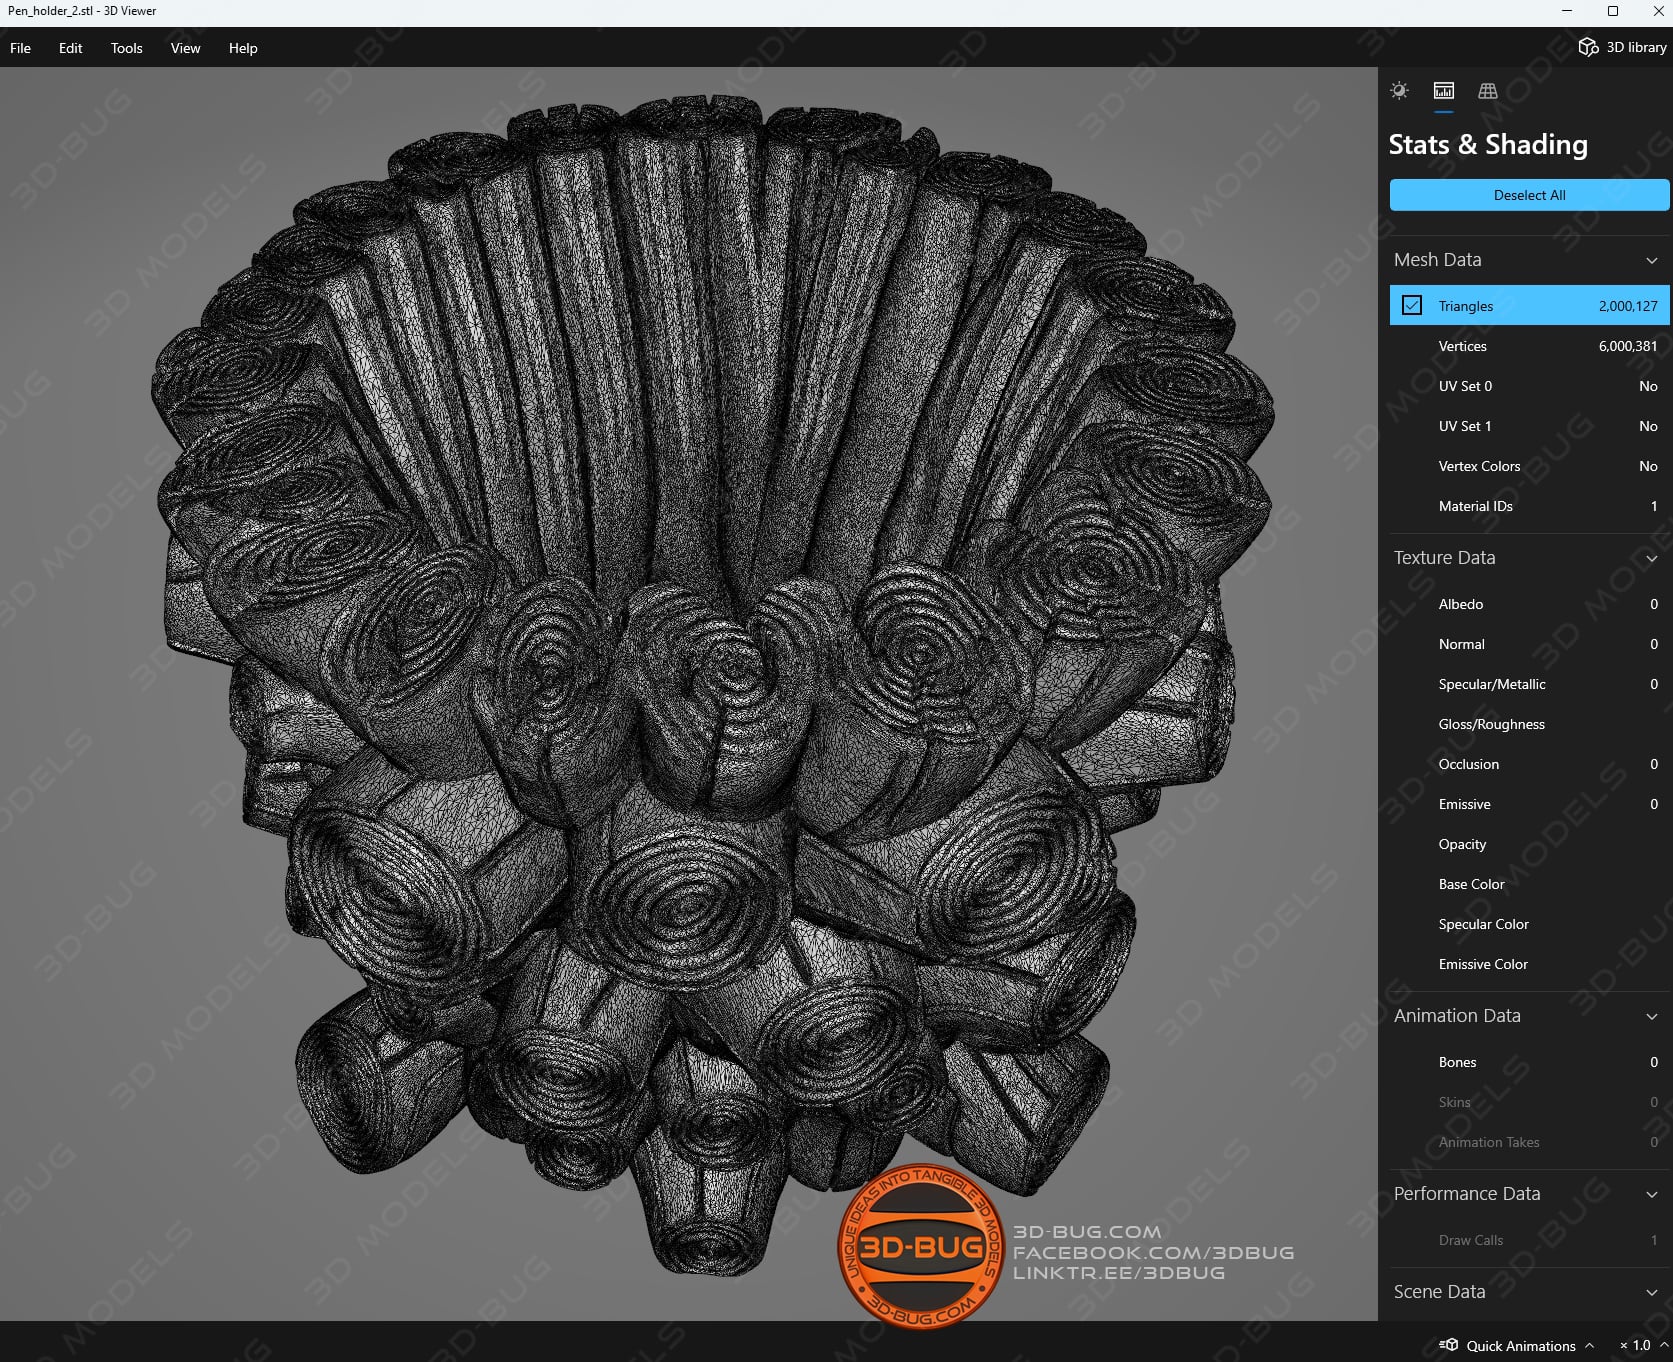
Task: Open the File menu
Action: point(20,48)
